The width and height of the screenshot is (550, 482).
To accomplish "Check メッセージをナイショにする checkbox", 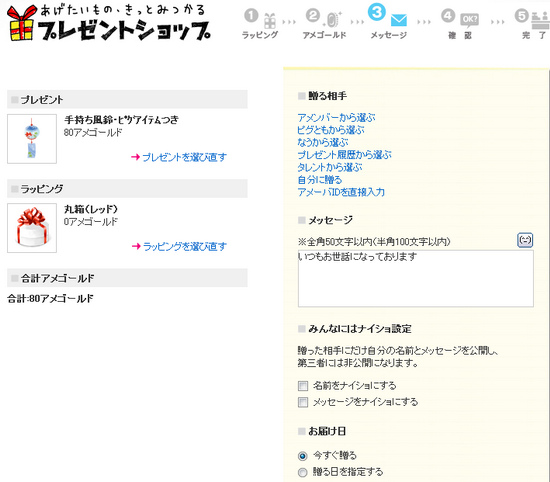I will [x=303, y=402].
